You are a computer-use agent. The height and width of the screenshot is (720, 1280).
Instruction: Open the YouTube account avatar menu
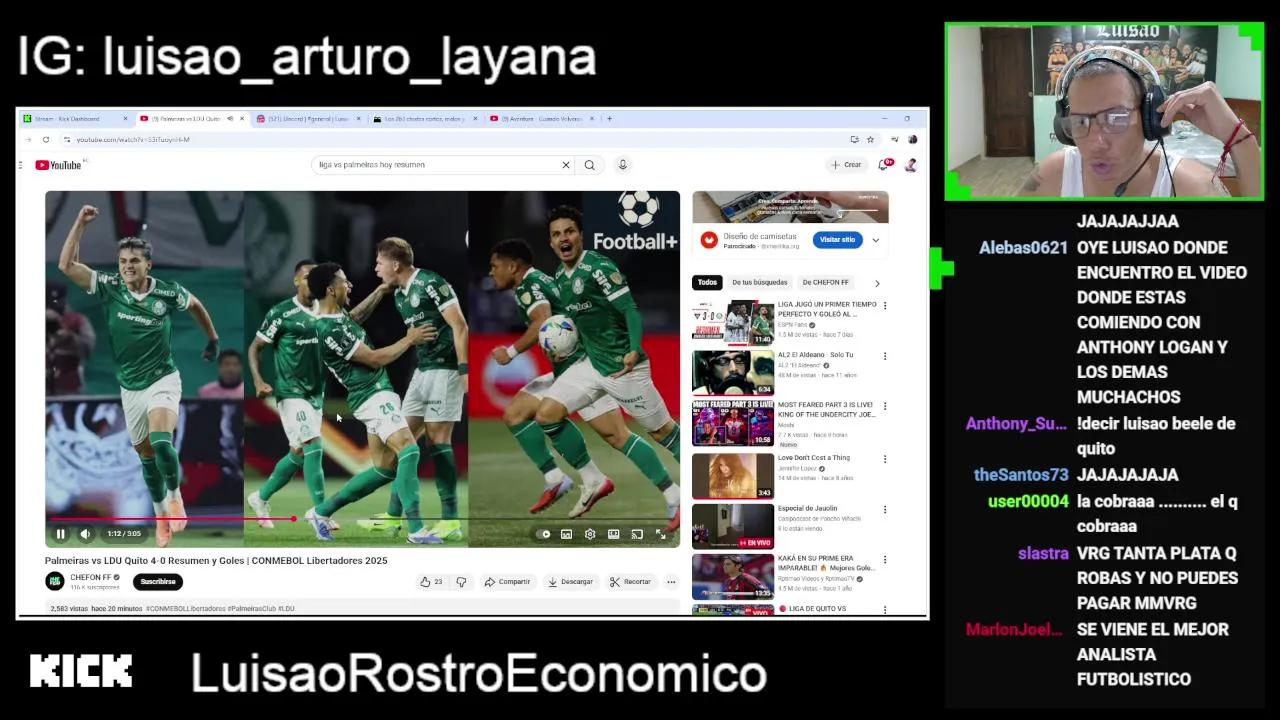[x=910, y=165]
